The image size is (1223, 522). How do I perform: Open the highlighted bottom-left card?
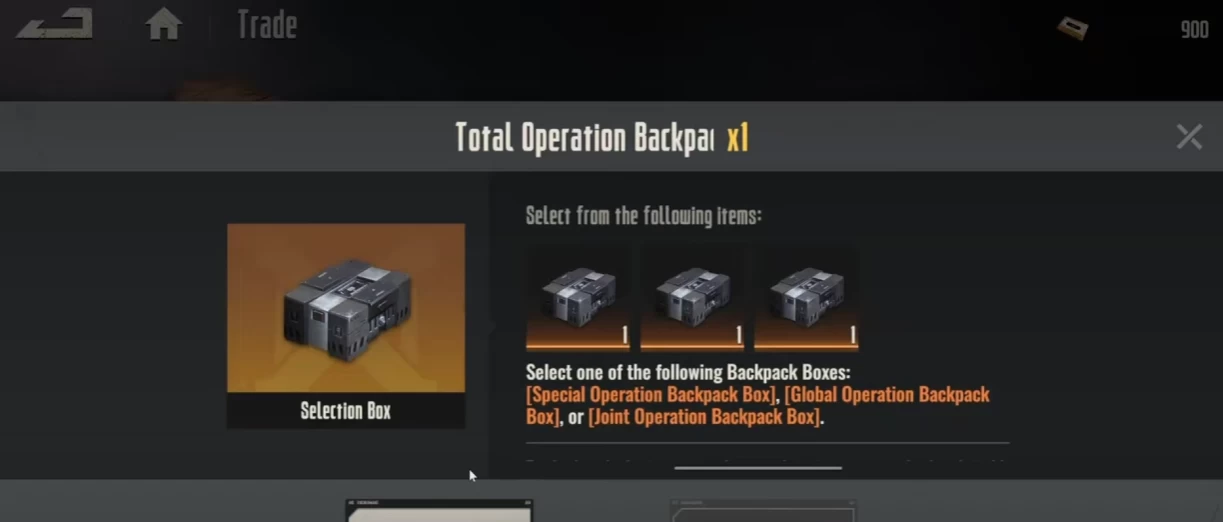(x=439, y=510)
